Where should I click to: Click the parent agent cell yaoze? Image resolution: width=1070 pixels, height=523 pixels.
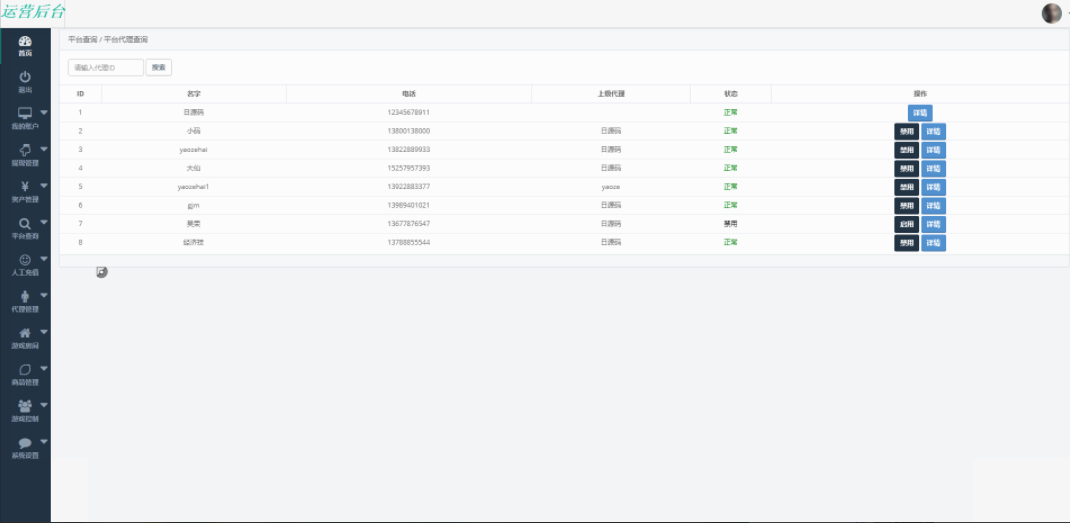coord(611,186)
